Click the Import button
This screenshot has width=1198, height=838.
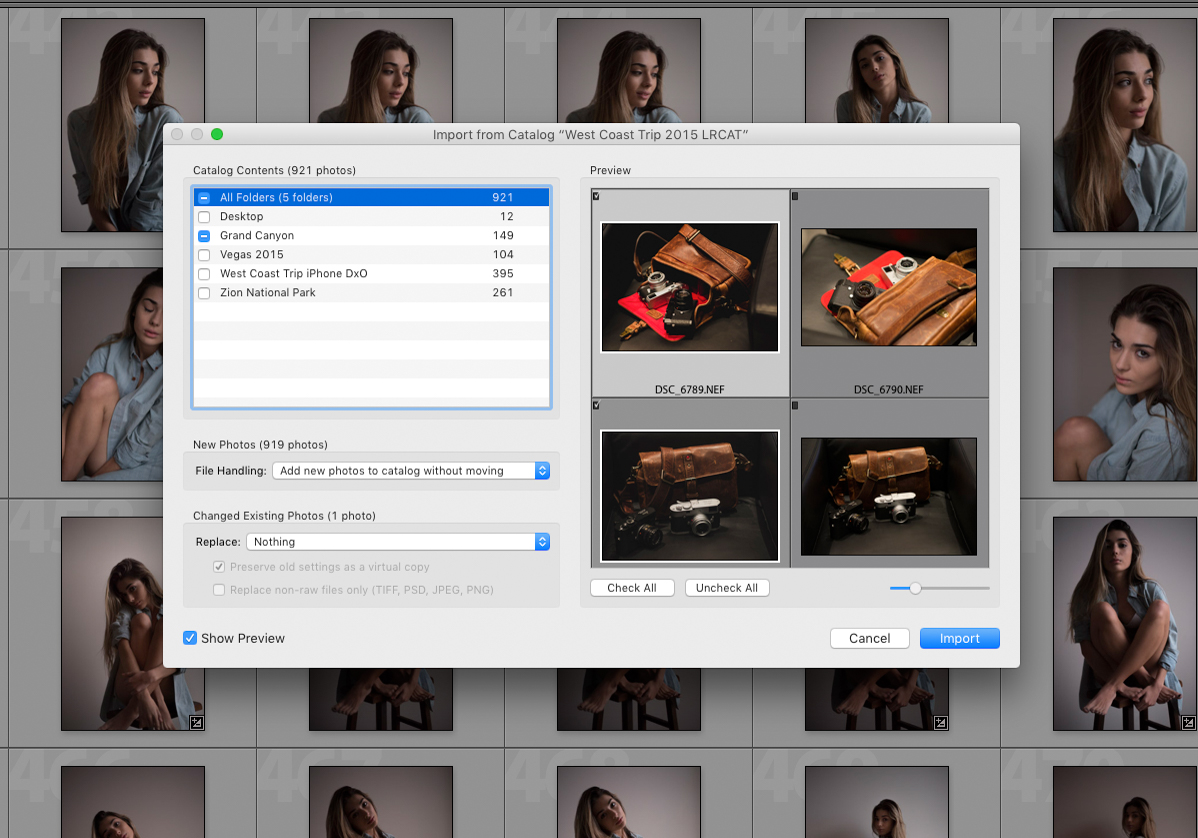pyautogui.click(x=959, y=638)
